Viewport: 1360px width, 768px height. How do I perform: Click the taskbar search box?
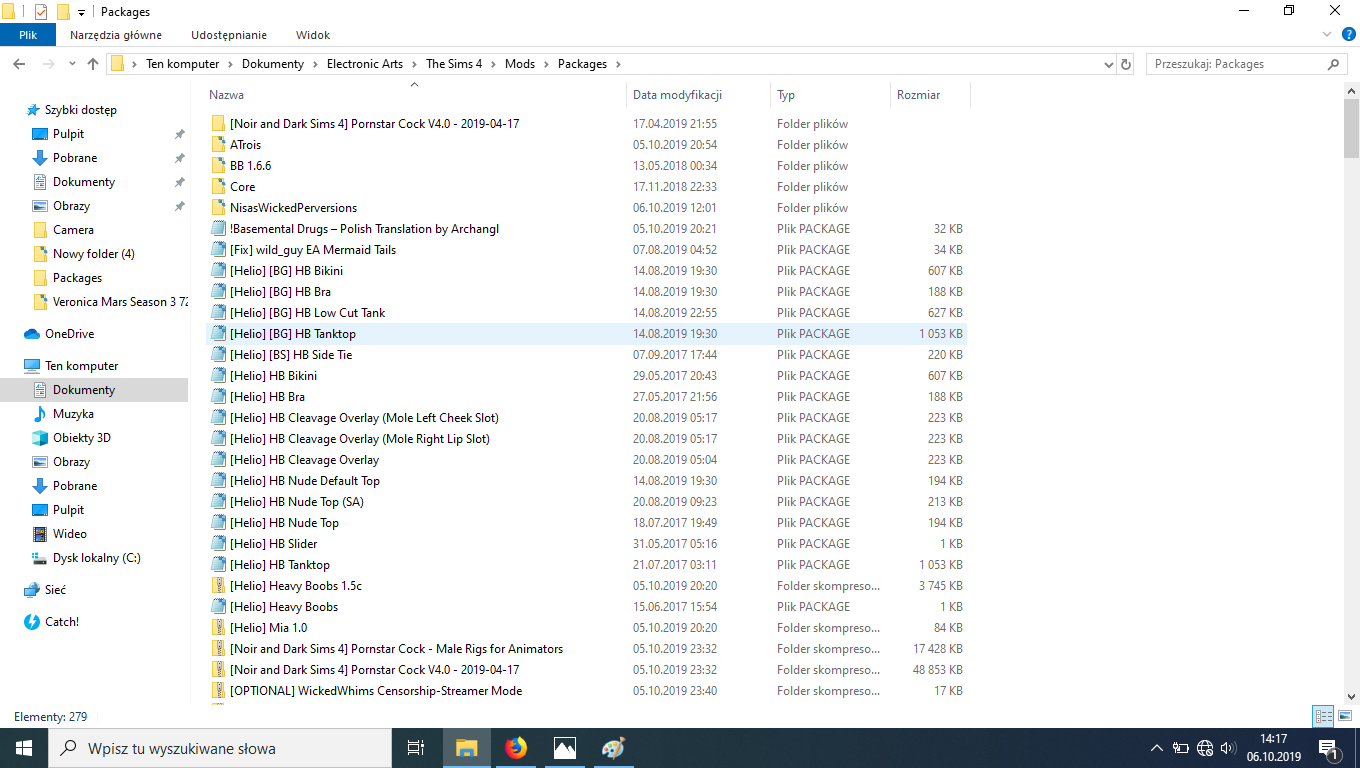[x=220, y=748]
